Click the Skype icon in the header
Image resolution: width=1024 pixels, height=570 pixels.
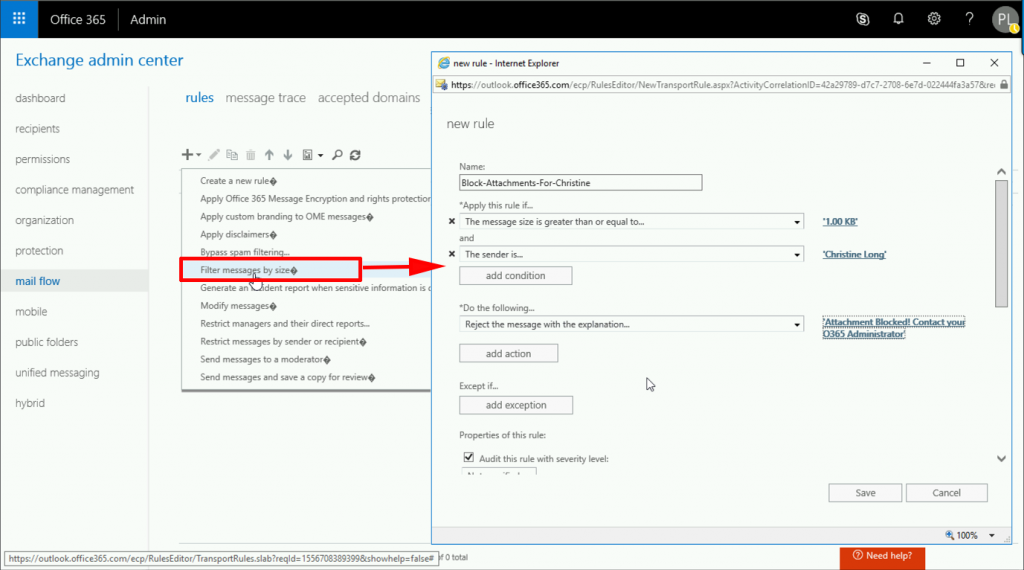863,19
